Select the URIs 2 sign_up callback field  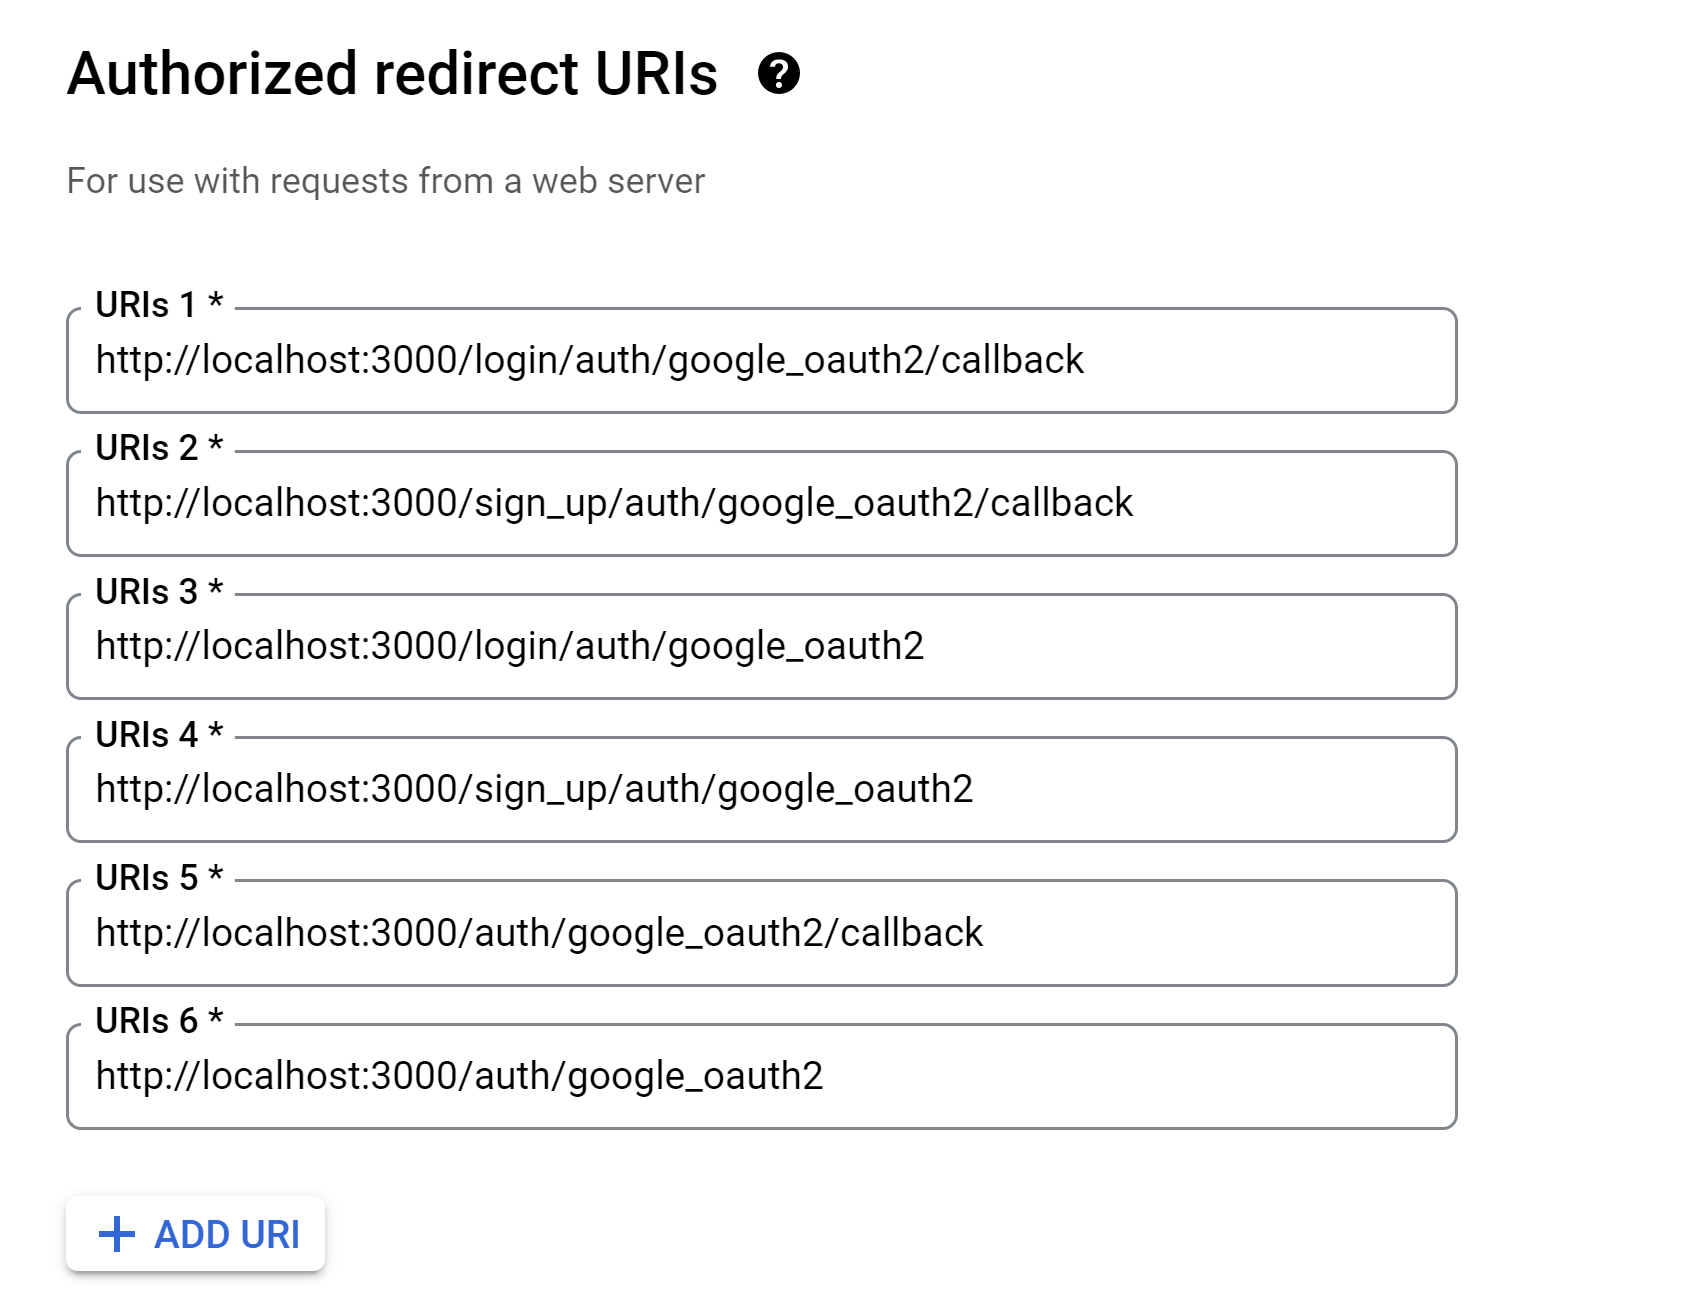click(760, 503)
